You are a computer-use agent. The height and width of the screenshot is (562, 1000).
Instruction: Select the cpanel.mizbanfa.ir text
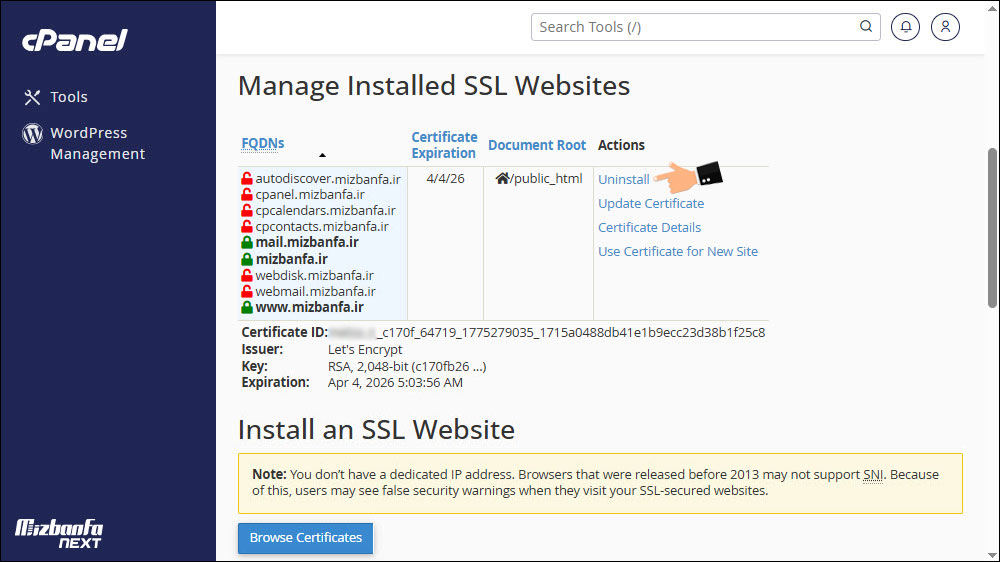coord(310,195)
